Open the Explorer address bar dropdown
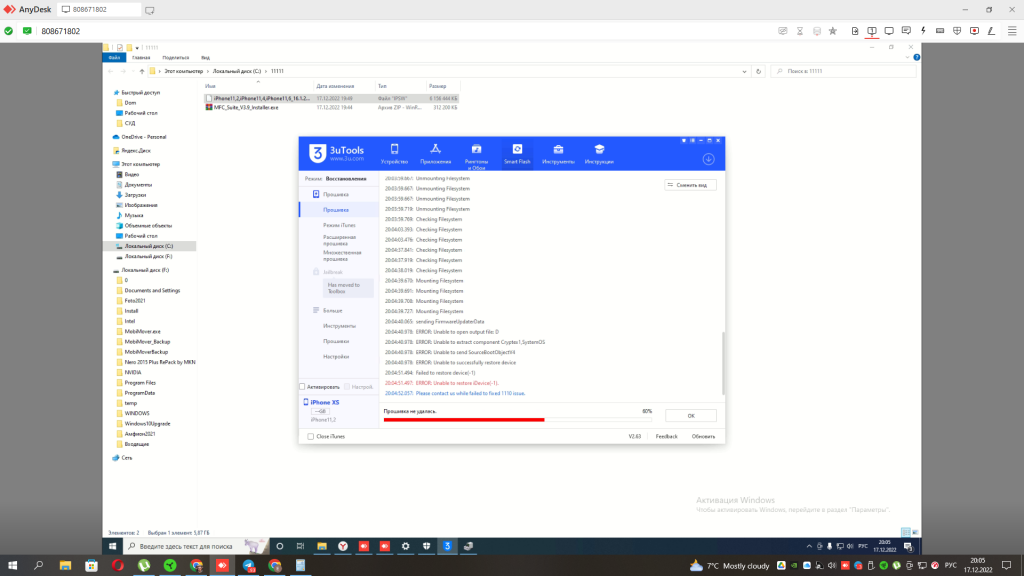This screenshot has height=576, width=1024. (744, 71)
